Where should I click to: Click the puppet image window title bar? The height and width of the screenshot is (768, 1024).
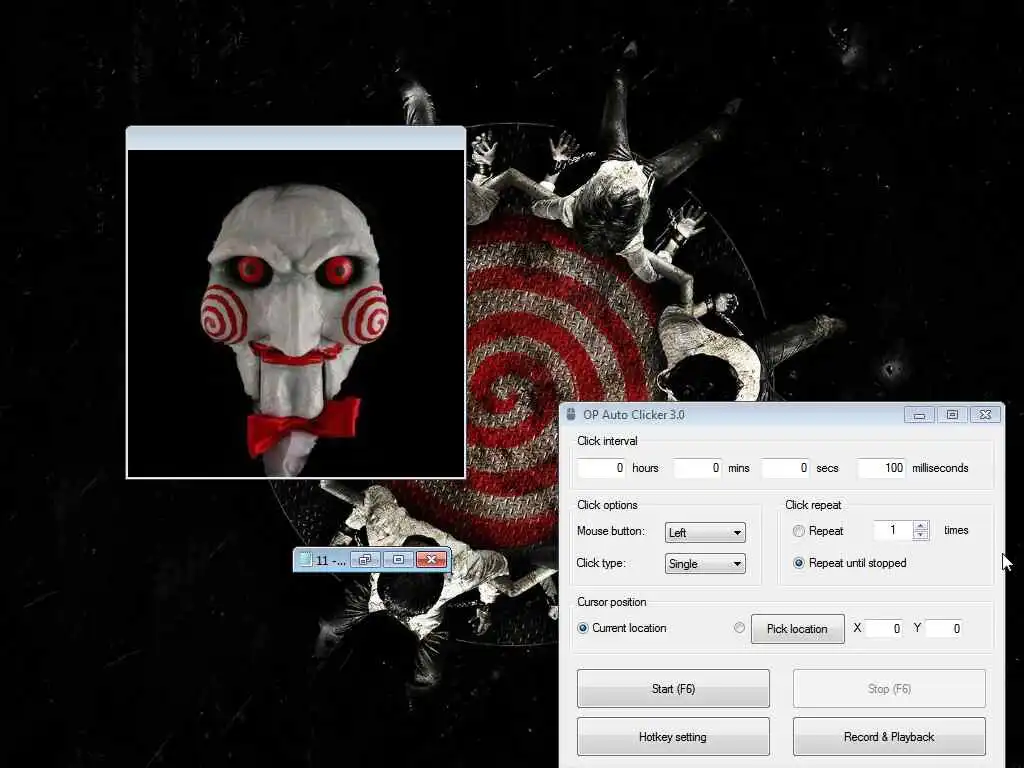point(296,138)
